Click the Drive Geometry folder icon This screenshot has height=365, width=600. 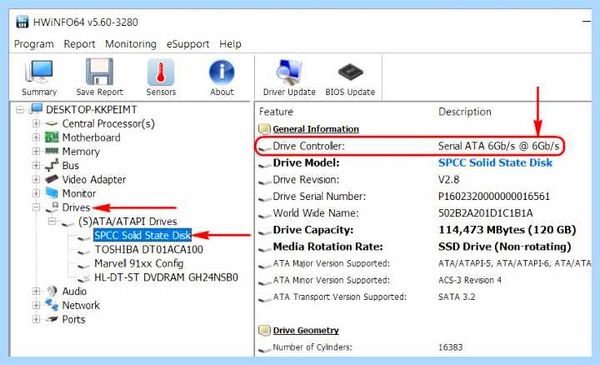click(x=264, y=330)
